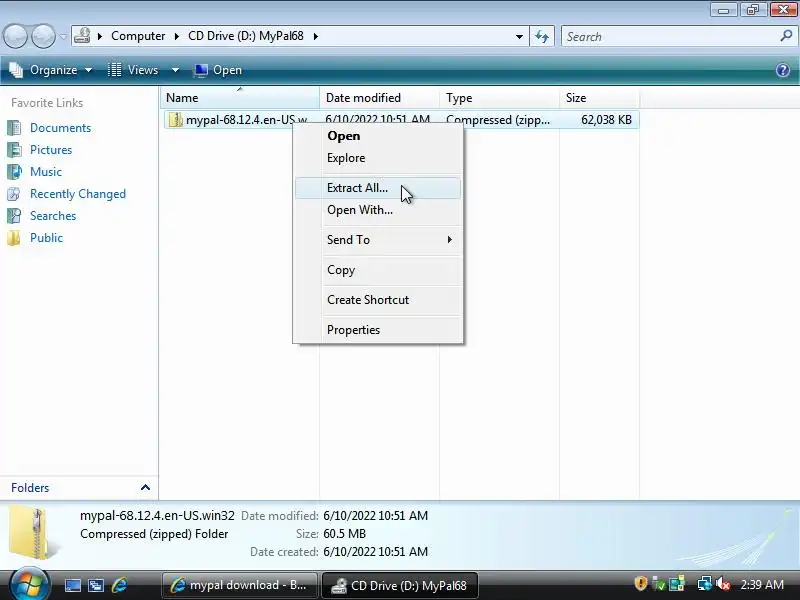Expand the arrow after Computer breadcrumb
Screen dimensions: 800x600
click(x=177, y=36)
